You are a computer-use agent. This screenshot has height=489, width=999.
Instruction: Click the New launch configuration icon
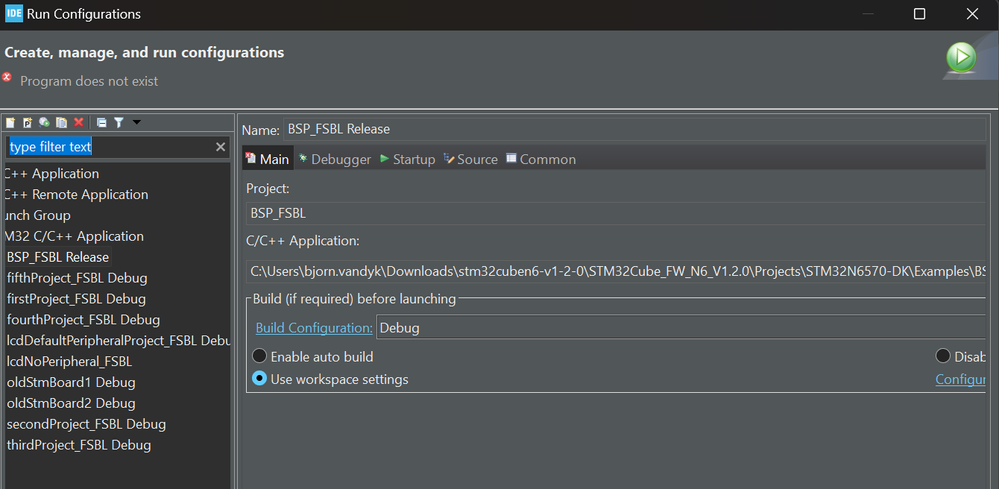[x=11, y=122]
